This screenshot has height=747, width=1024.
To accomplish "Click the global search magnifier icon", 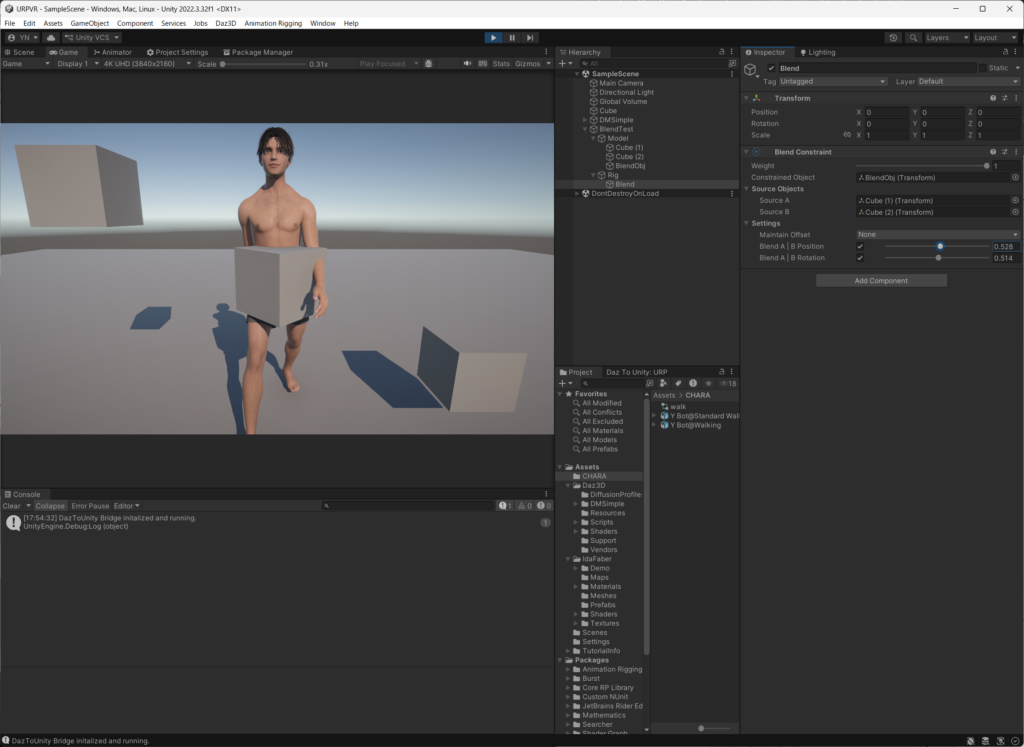I will [x=913, y=37].
